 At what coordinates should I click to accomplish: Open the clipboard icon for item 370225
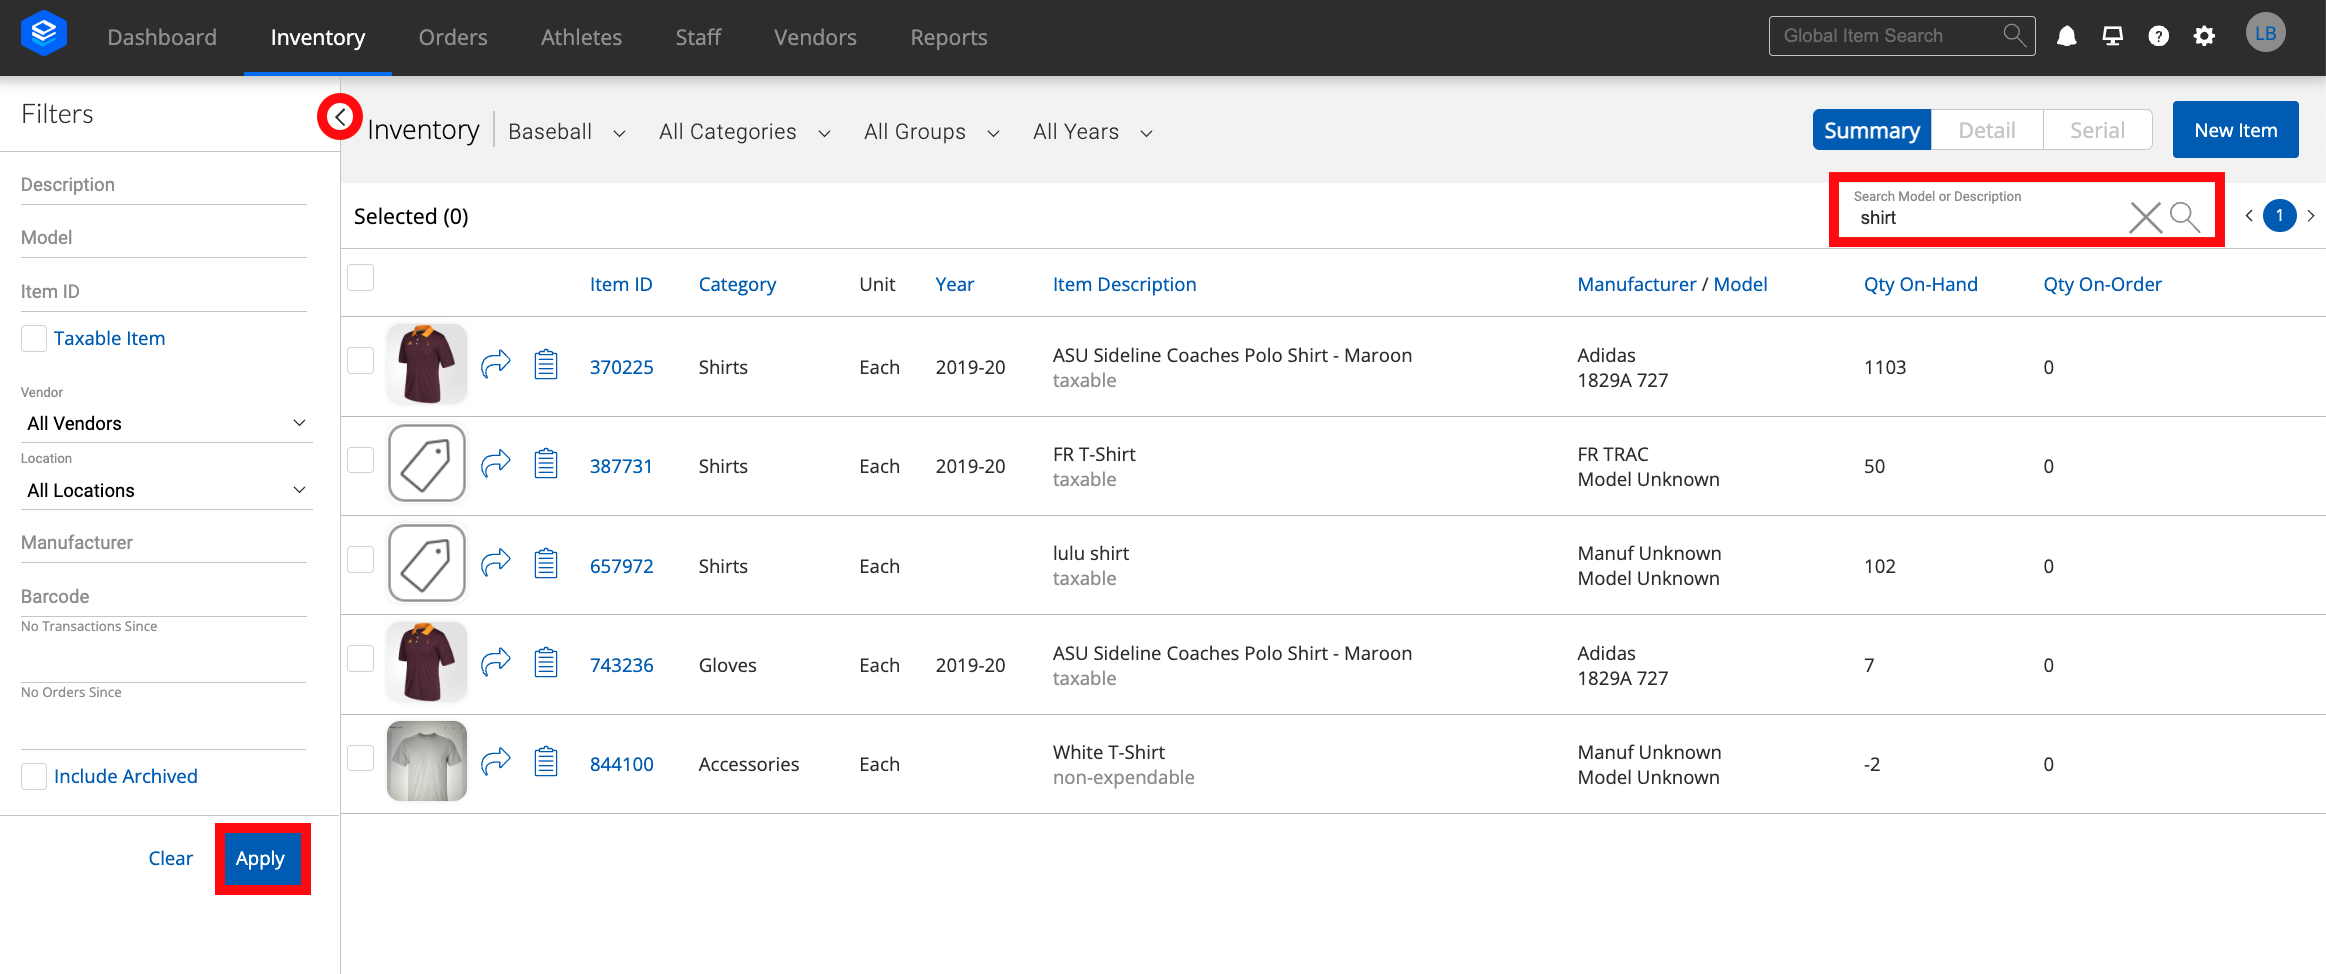point(546,365)
